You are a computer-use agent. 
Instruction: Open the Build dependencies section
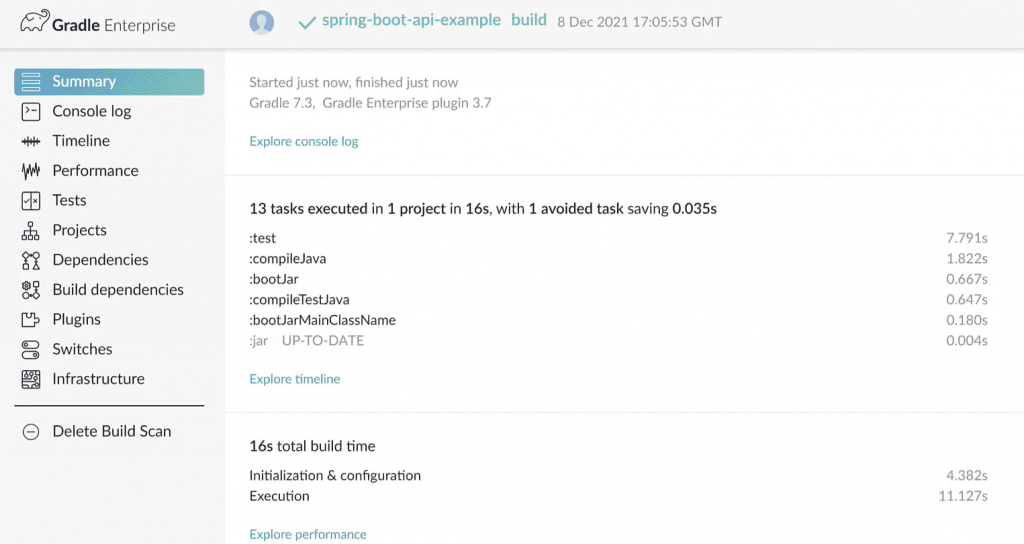point(118,290)
